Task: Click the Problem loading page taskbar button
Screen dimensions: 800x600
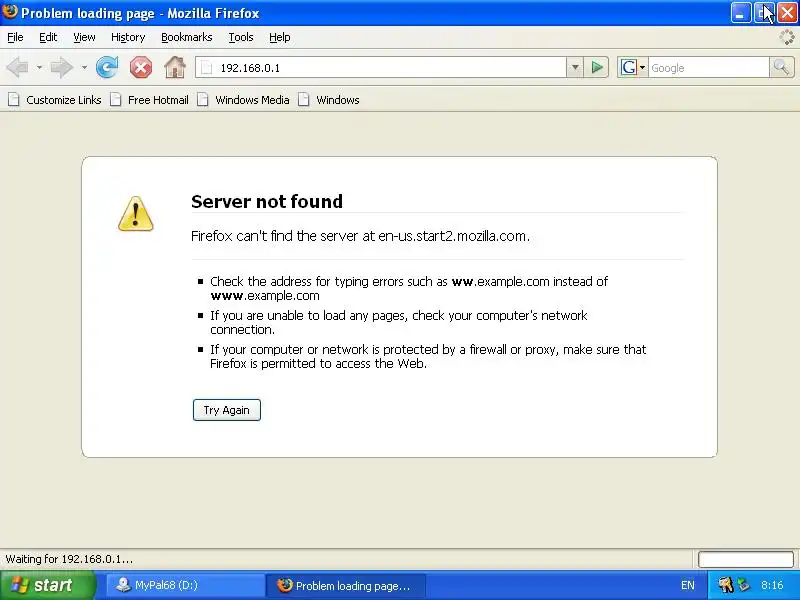Action: (346, 585)
